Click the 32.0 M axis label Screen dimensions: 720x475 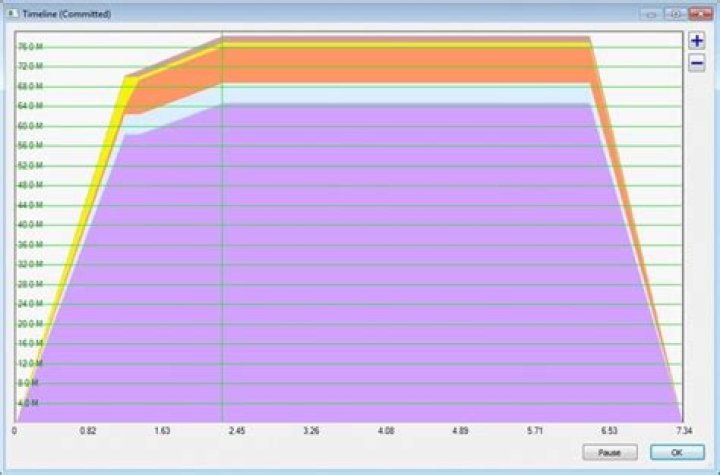coord(30,264)
